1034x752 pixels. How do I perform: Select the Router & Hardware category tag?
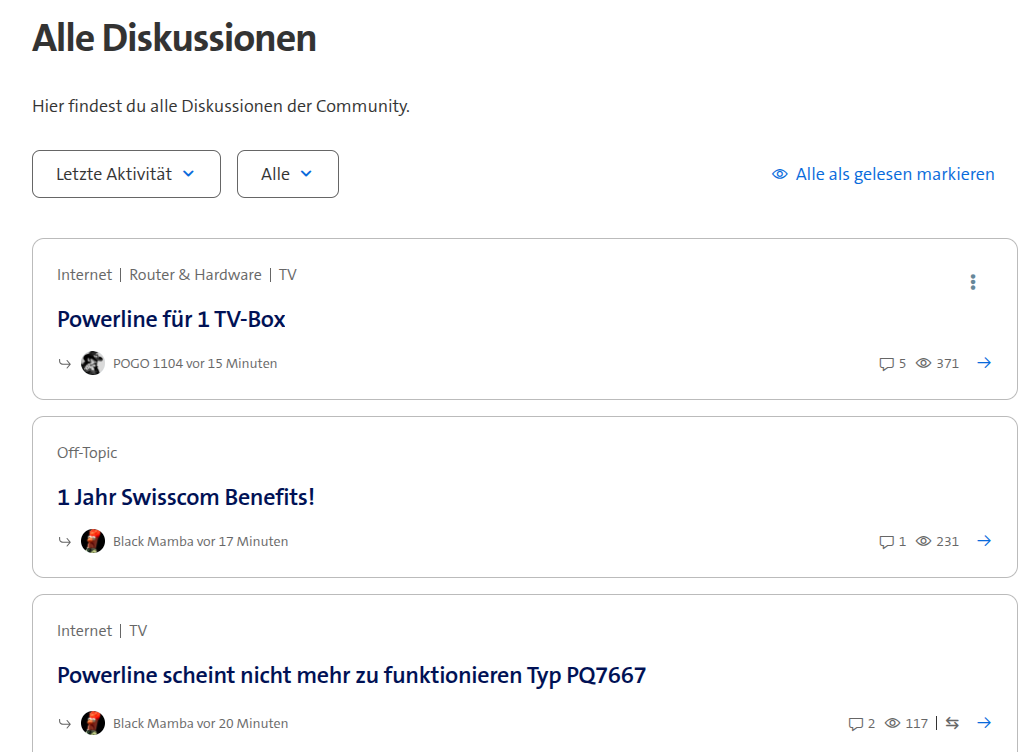(195, 275)
